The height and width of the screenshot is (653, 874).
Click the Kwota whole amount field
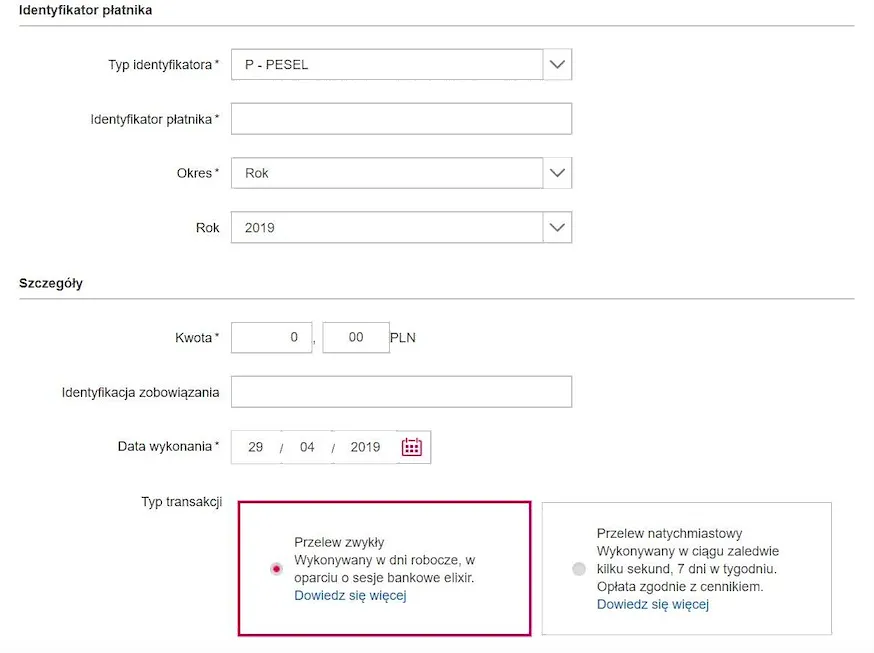(272, 338)
